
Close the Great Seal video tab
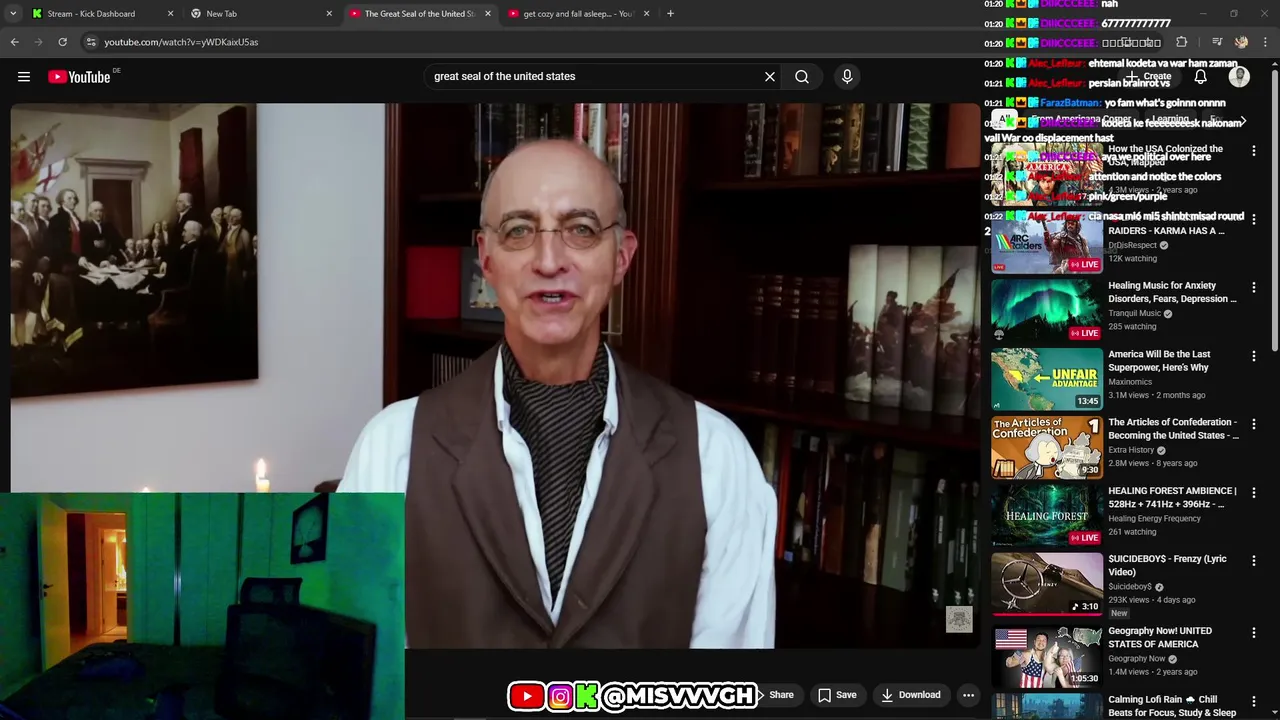488,14
